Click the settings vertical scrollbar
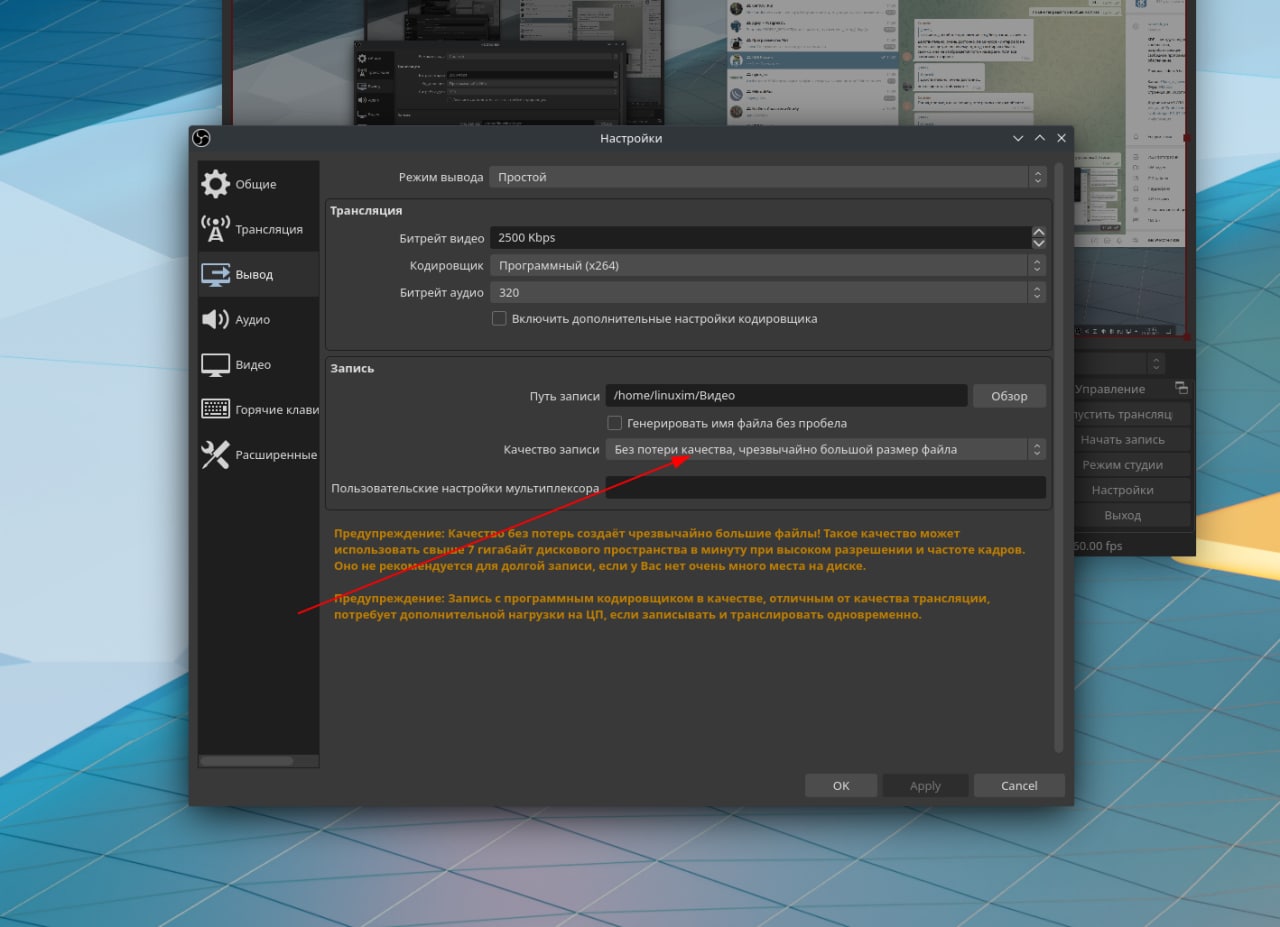This screenshot has width=1280, height=927. (x=1058, y=458)
